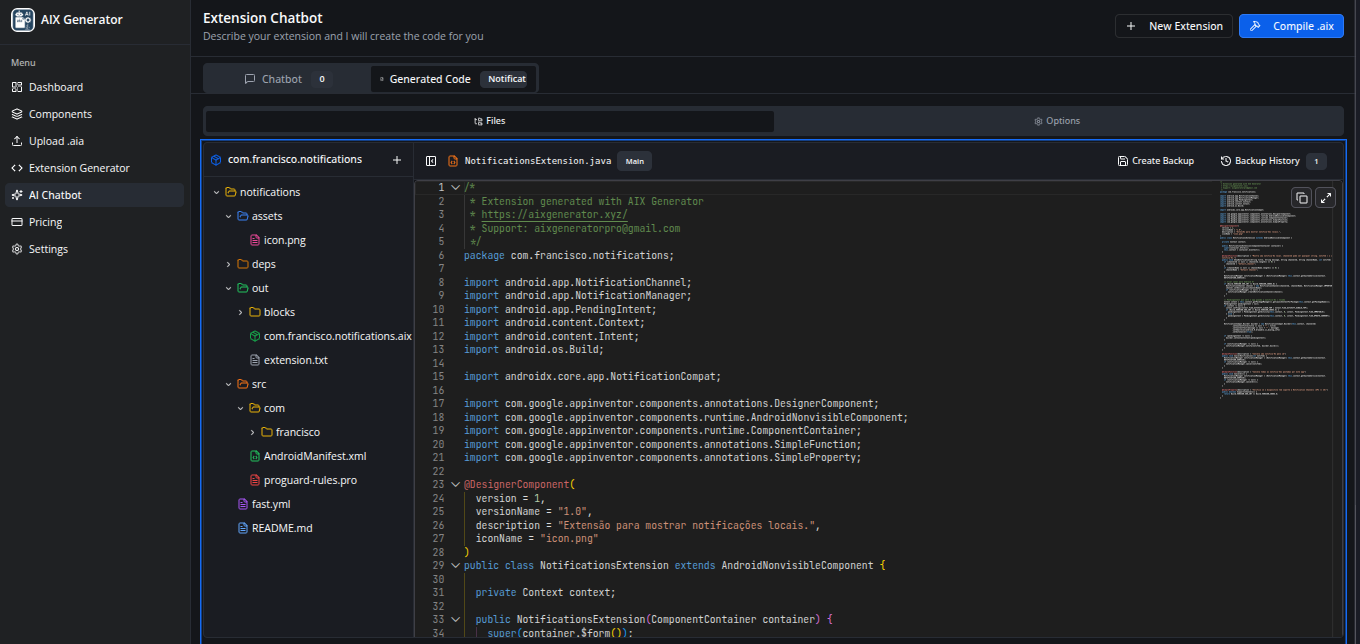Collapse the notifications root folder

[x=217, y=192]
